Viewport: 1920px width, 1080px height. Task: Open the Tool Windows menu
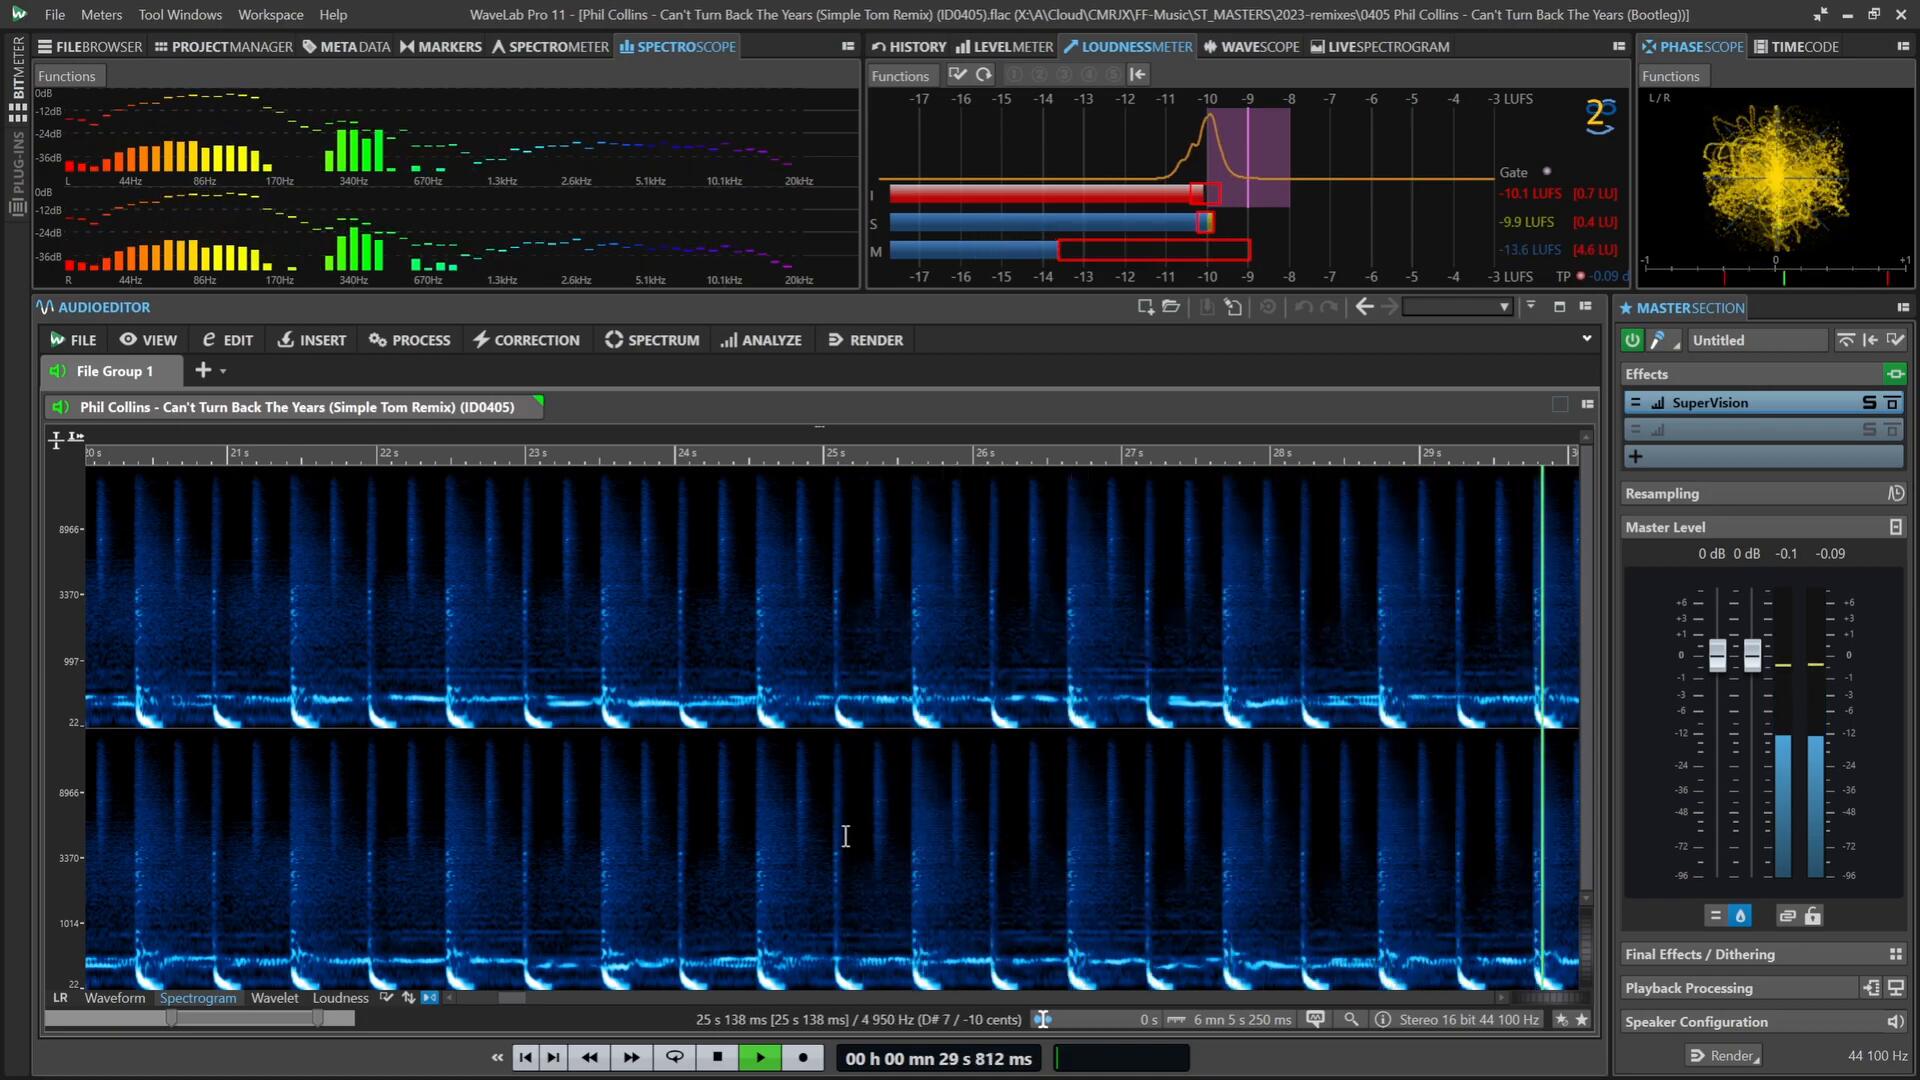point(180,15)
